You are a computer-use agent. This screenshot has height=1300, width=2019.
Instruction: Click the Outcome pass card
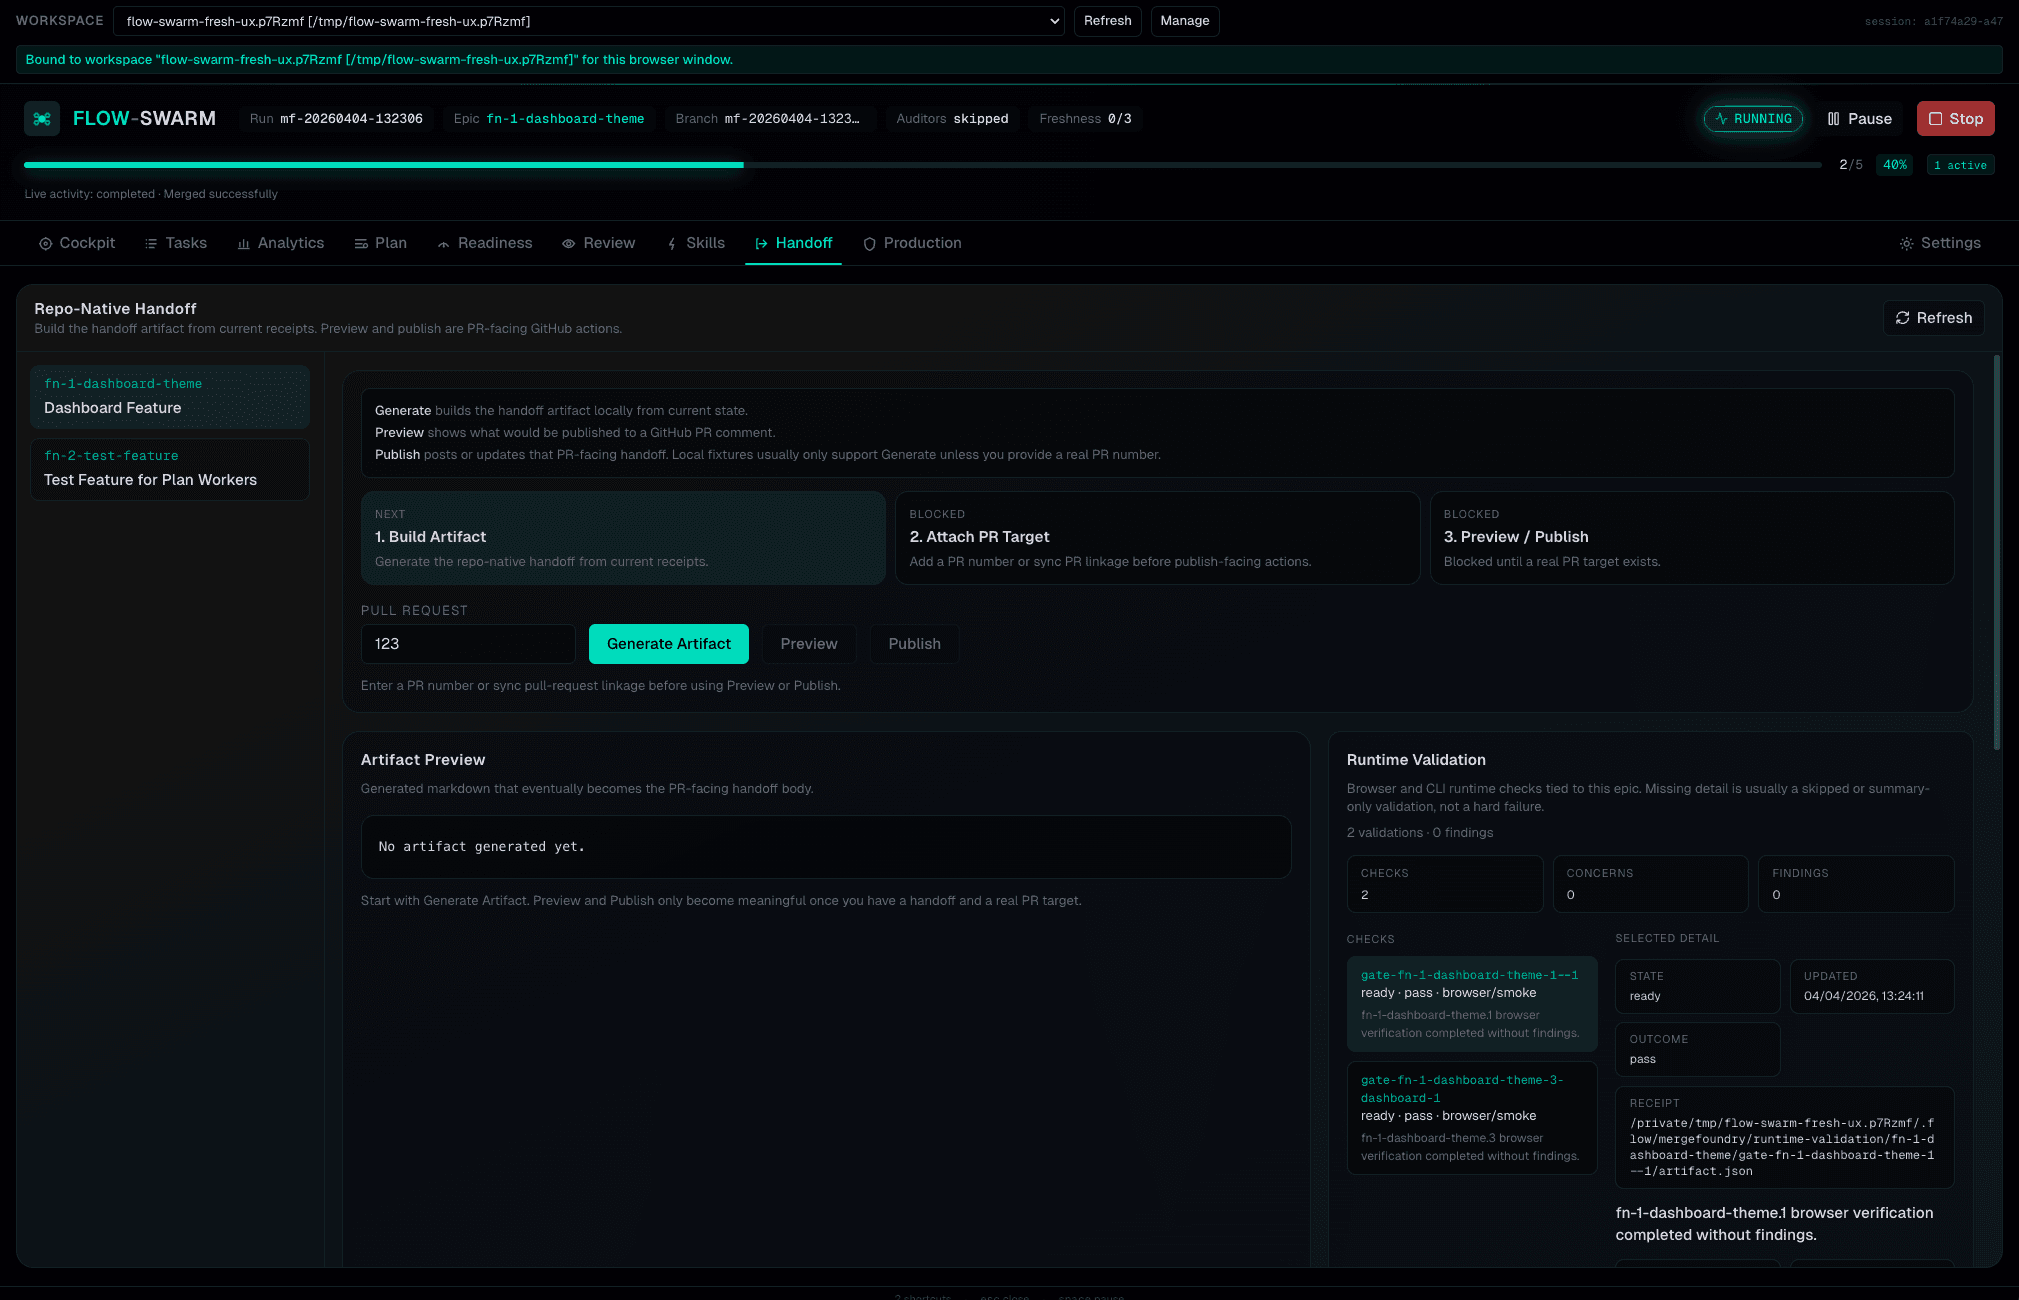[x=1697, y=1049]
